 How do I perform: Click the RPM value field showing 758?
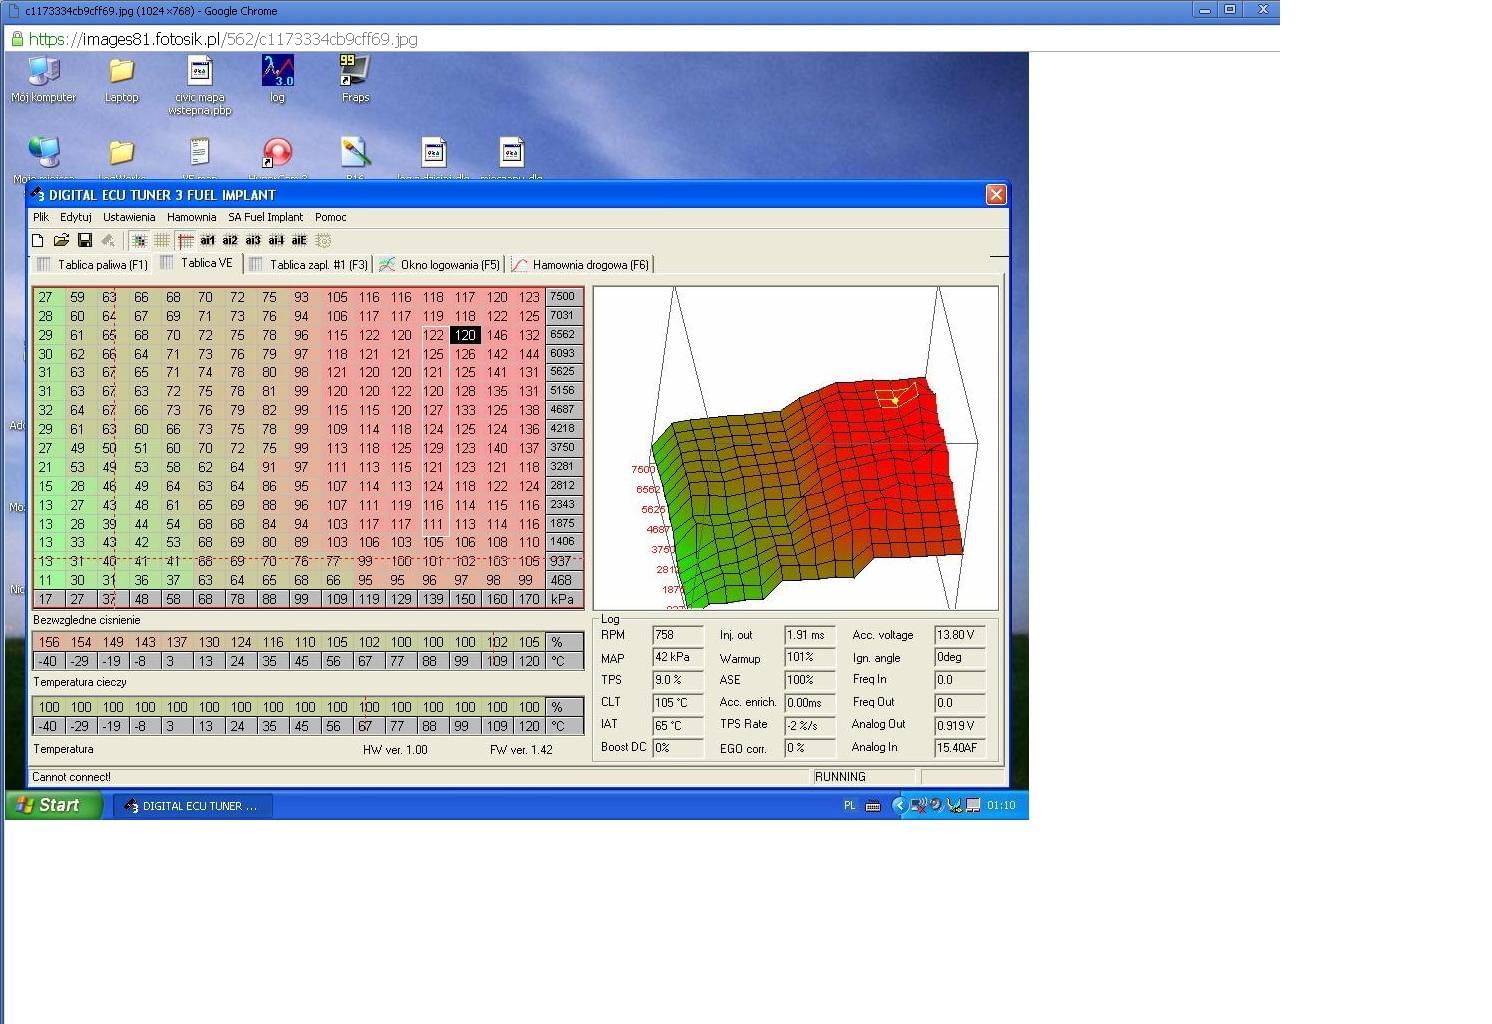click(678, 636)
